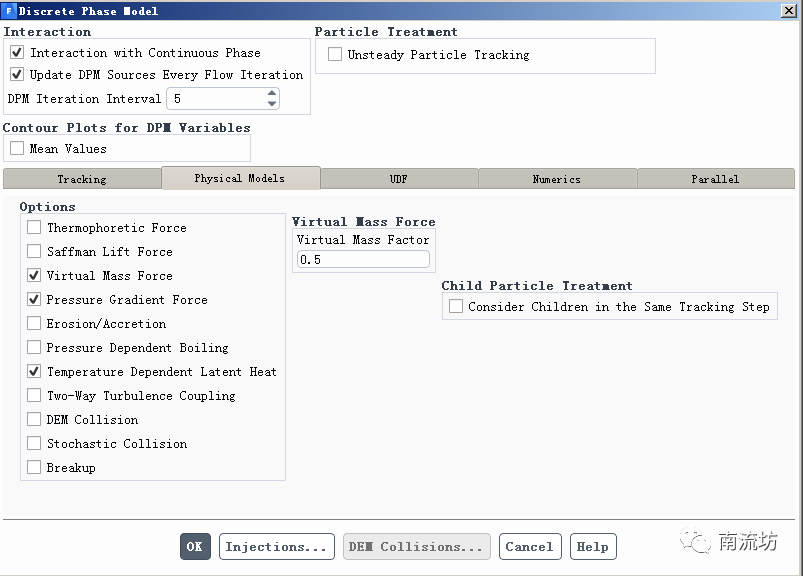Disable Interaction with Continuous Phase

[17, 53]
